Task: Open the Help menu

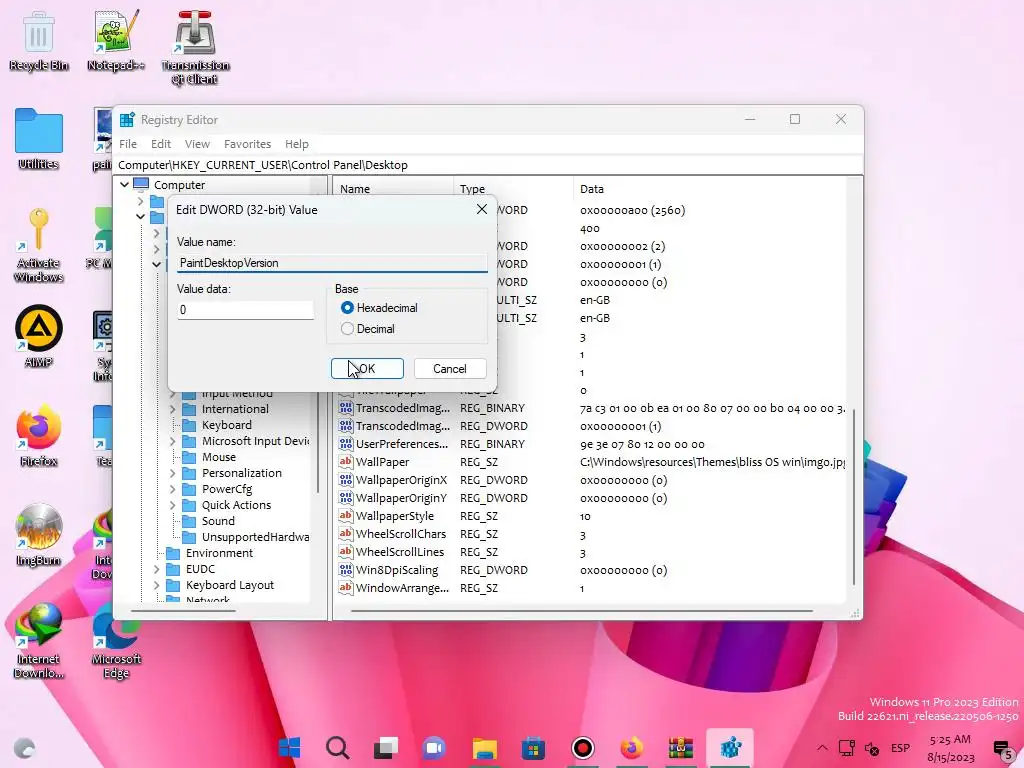Action: click(296, 144)
